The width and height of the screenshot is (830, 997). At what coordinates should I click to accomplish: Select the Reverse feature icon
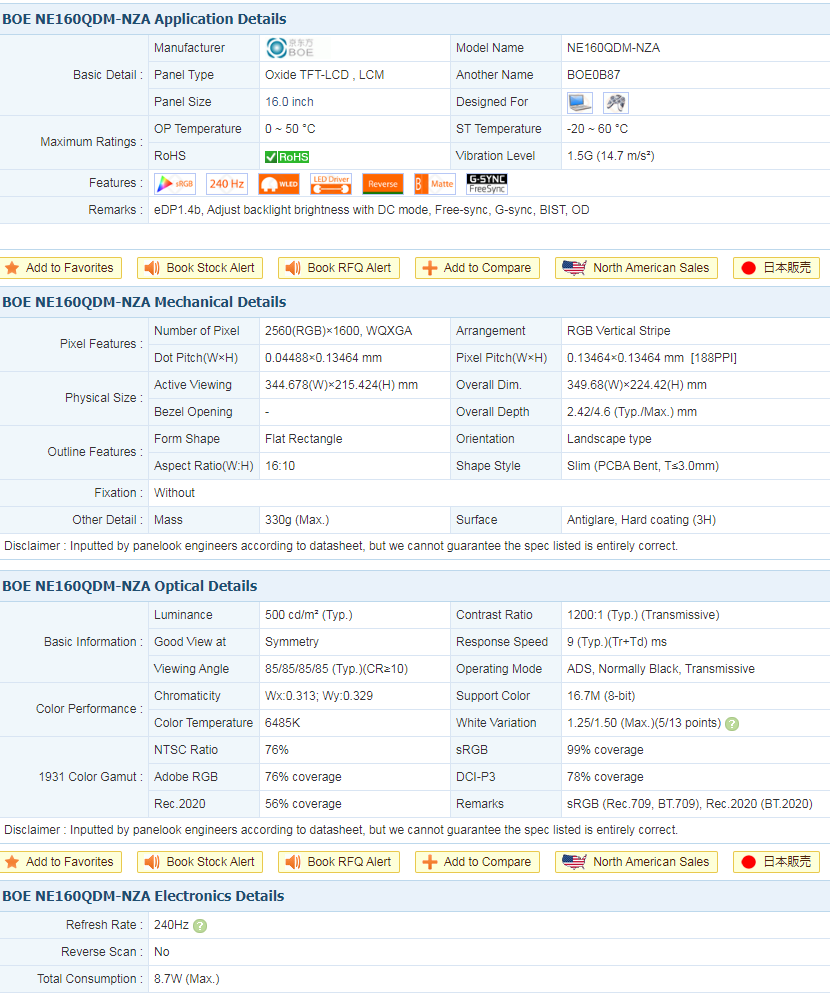(x=383, y=184)
